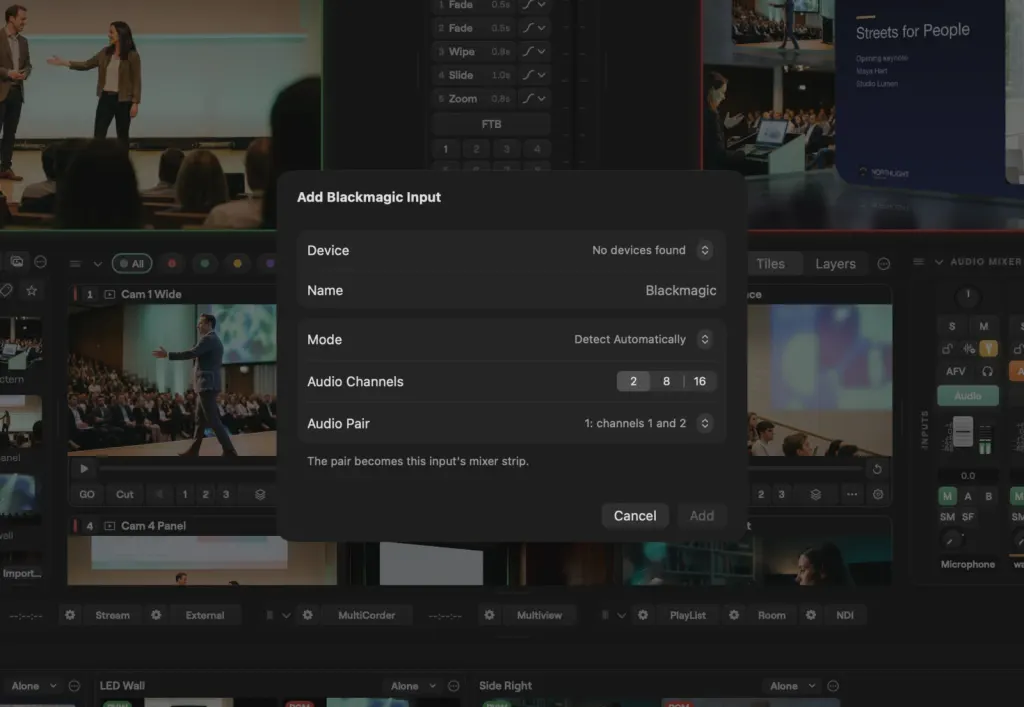Open the Alone dropdown on the Side Right row
1024x707 pixels.
[793, 686]
